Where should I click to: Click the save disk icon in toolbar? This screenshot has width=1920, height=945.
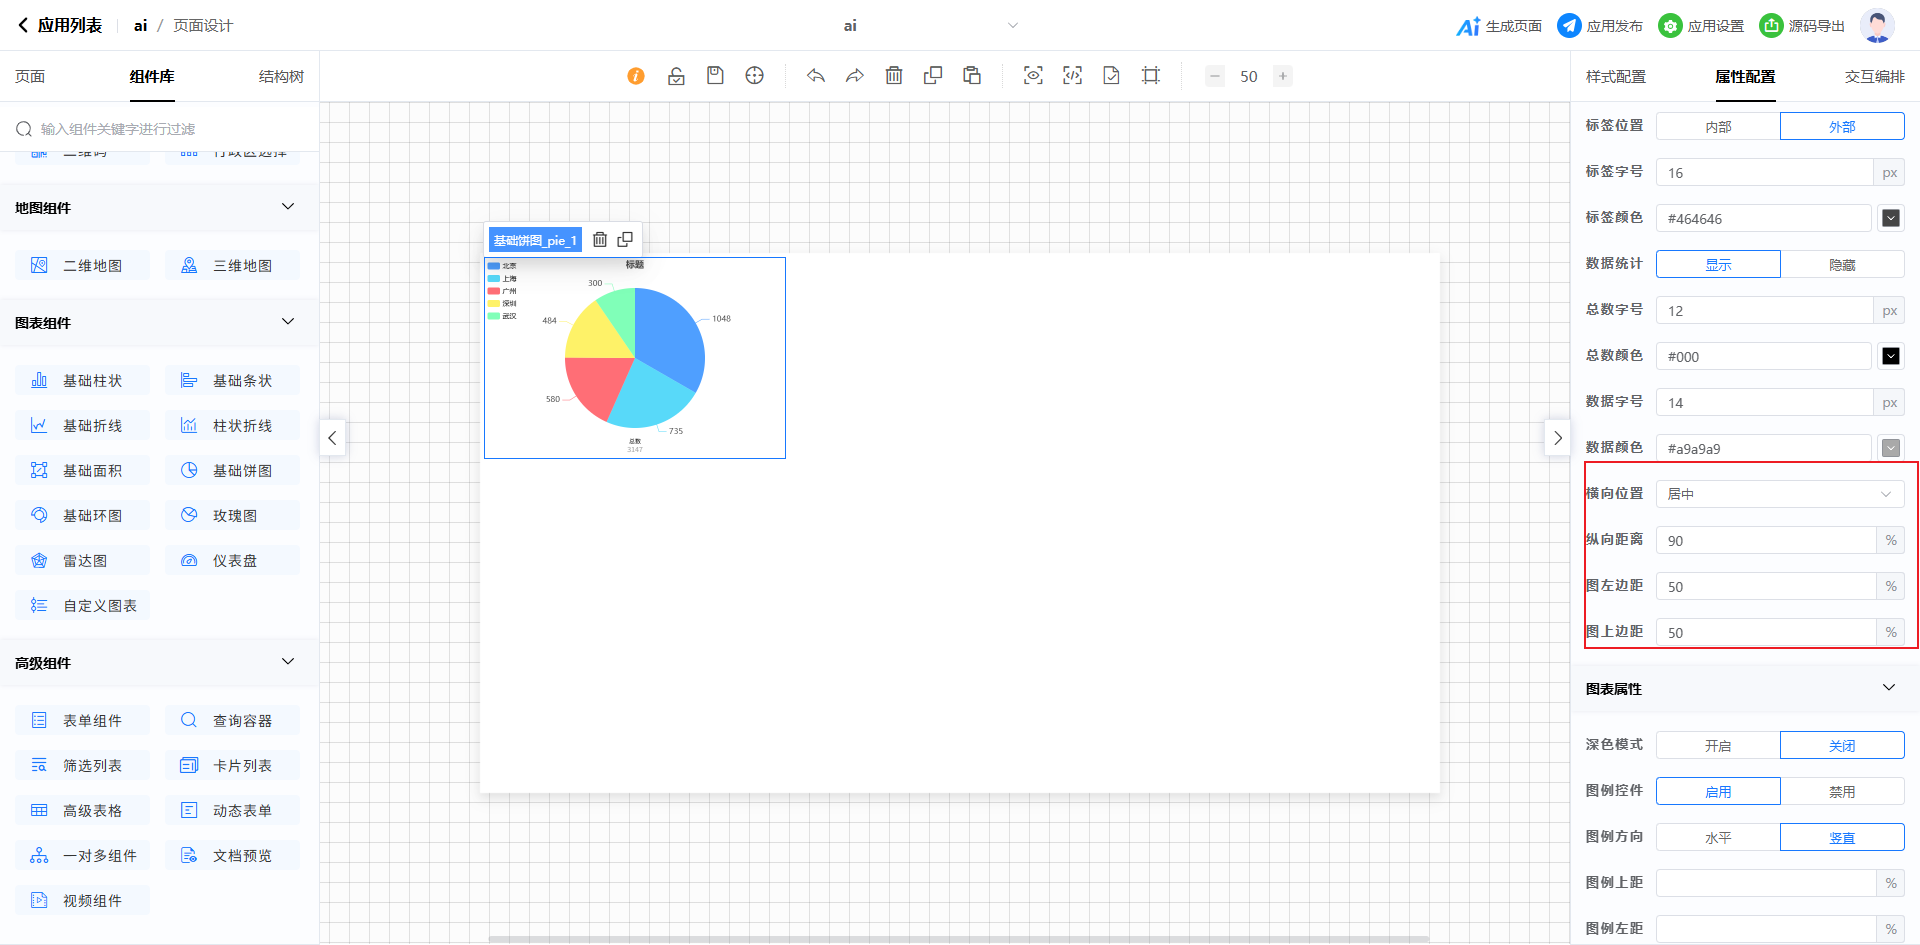[715, 76]
